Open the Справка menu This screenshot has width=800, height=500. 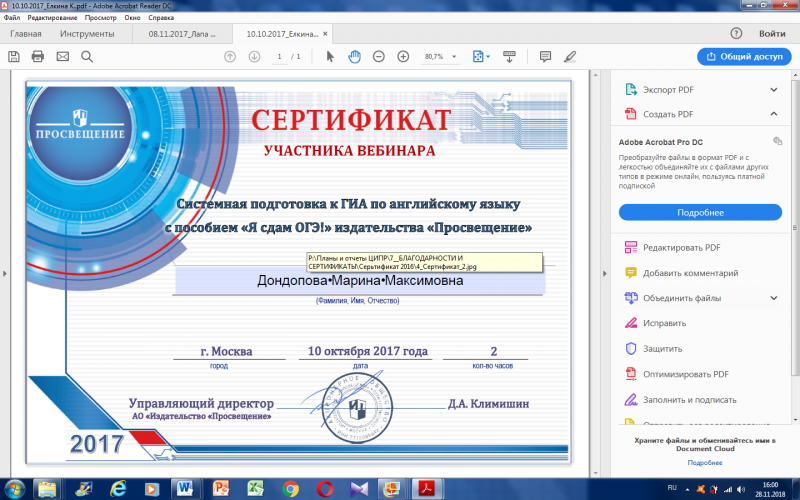pyautogui.click(x=161, y=17)
